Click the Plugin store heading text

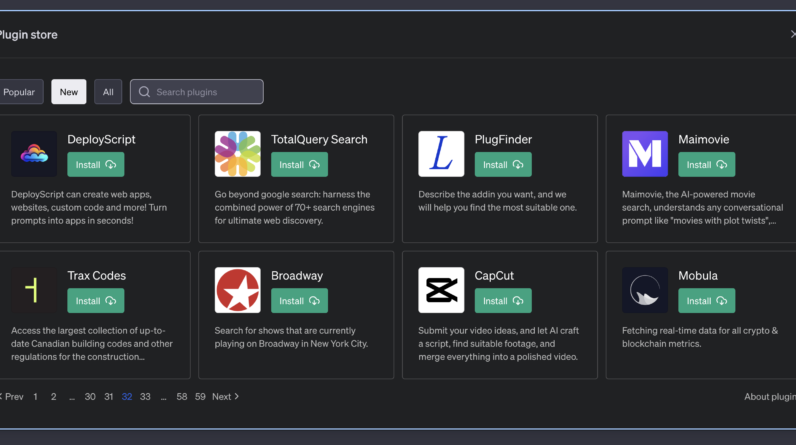pos(28,35)
